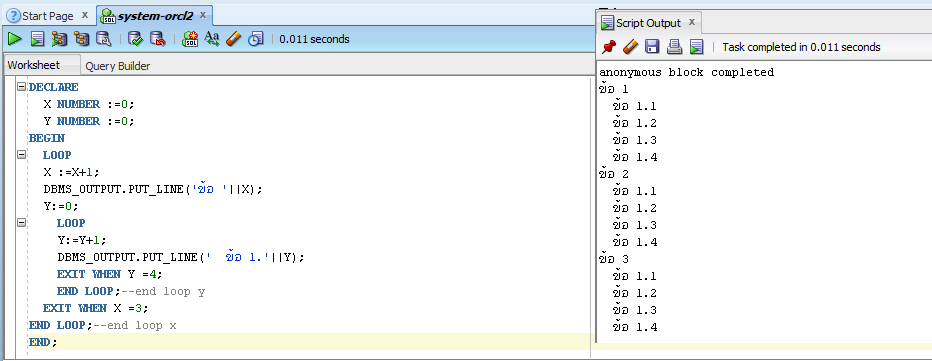The height and width of the screenshot is (361, 932).
Task: Open the Worksheet tab
Action: tap(34, 65)
